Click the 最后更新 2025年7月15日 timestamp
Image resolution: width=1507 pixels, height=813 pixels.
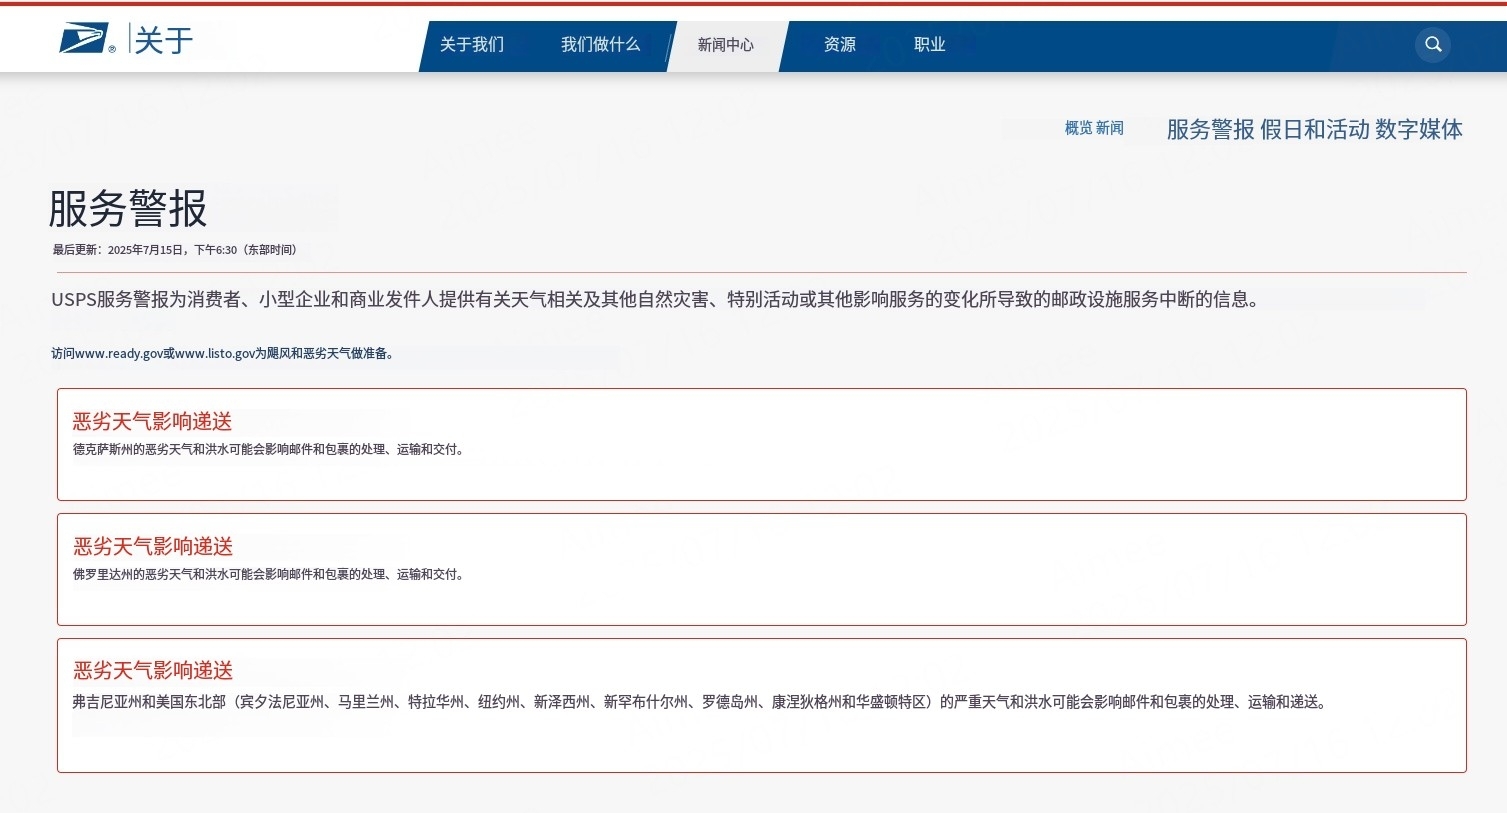coord(175,250)
